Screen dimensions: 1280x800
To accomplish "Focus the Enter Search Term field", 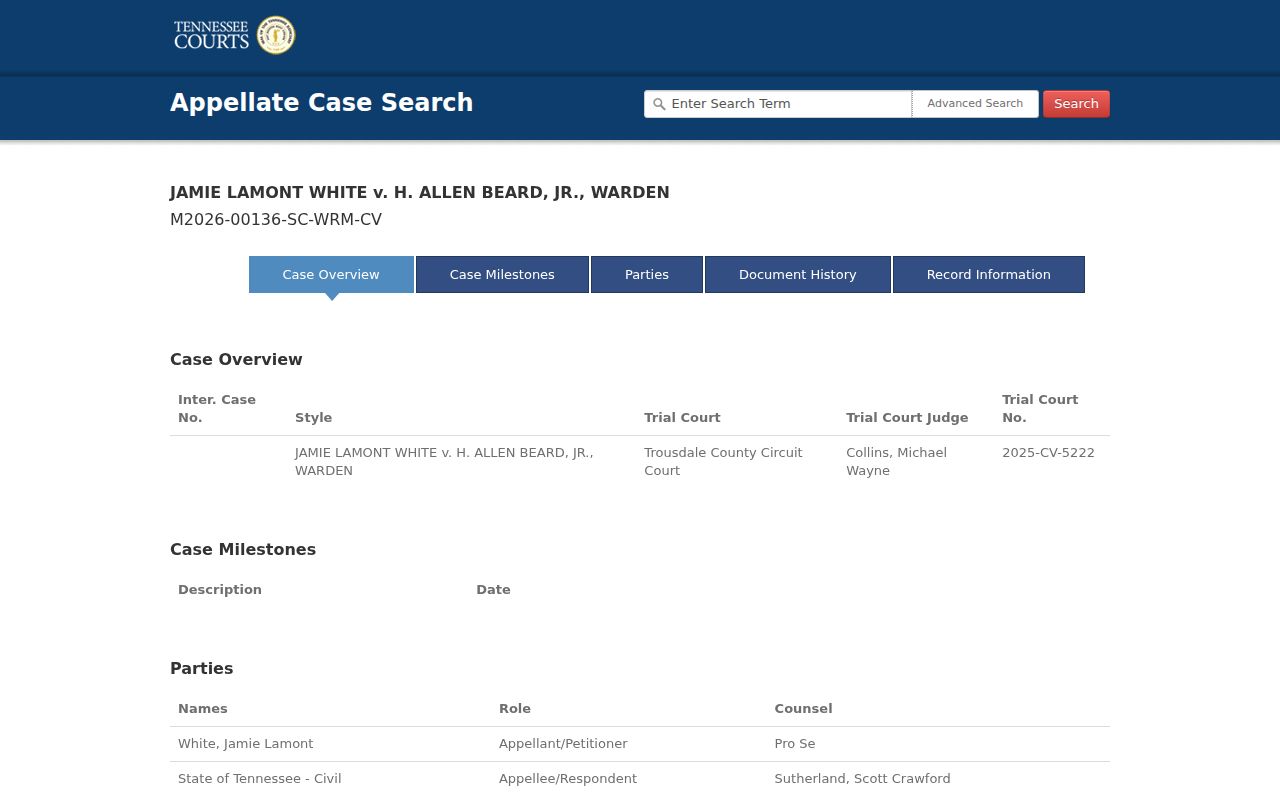I will click(x=778, y=104).
